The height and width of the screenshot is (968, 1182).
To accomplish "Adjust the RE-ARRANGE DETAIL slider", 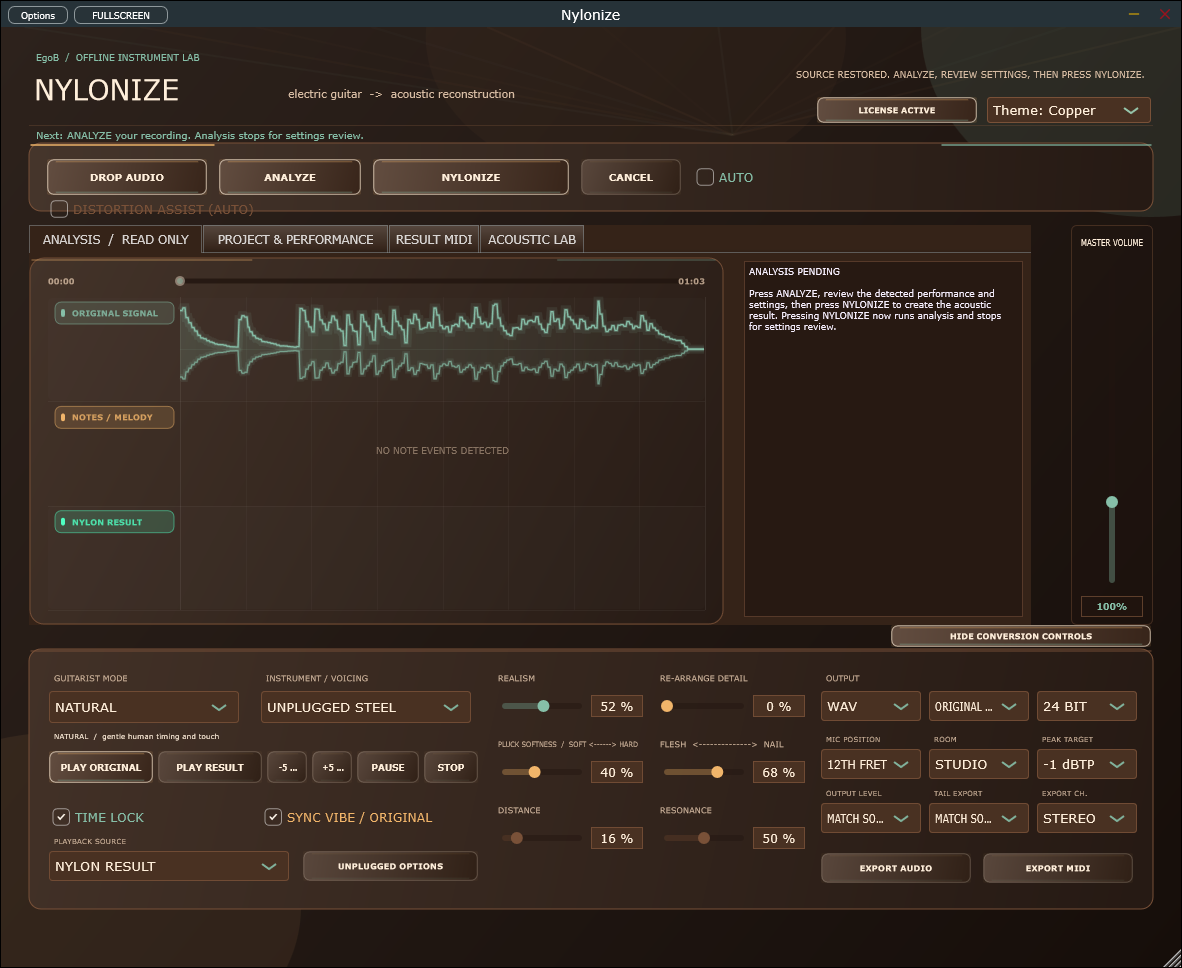I will (x=666, y=706).
